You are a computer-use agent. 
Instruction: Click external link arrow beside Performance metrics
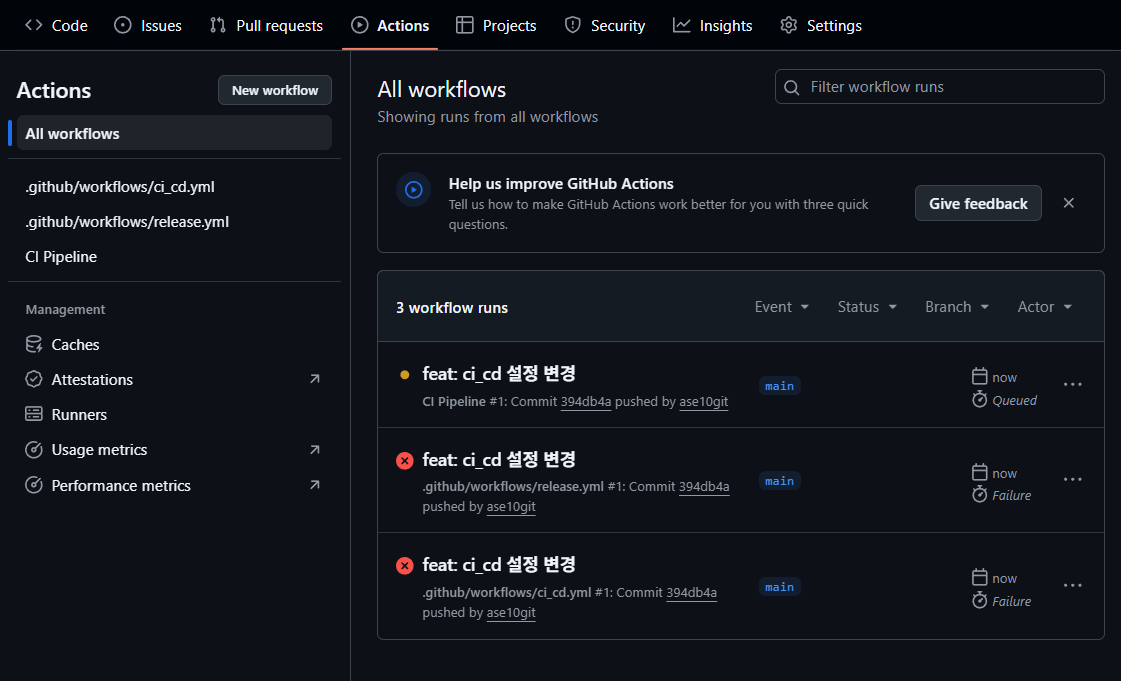click(x=315, y=484)
